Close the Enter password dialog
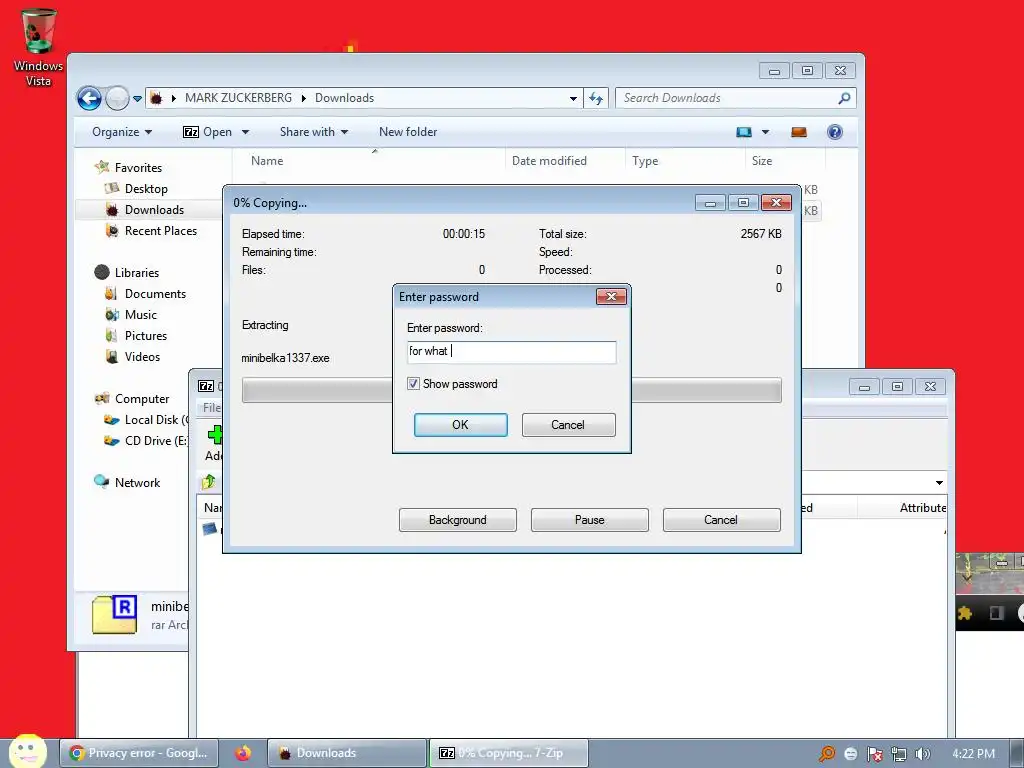 click(611, 297)
